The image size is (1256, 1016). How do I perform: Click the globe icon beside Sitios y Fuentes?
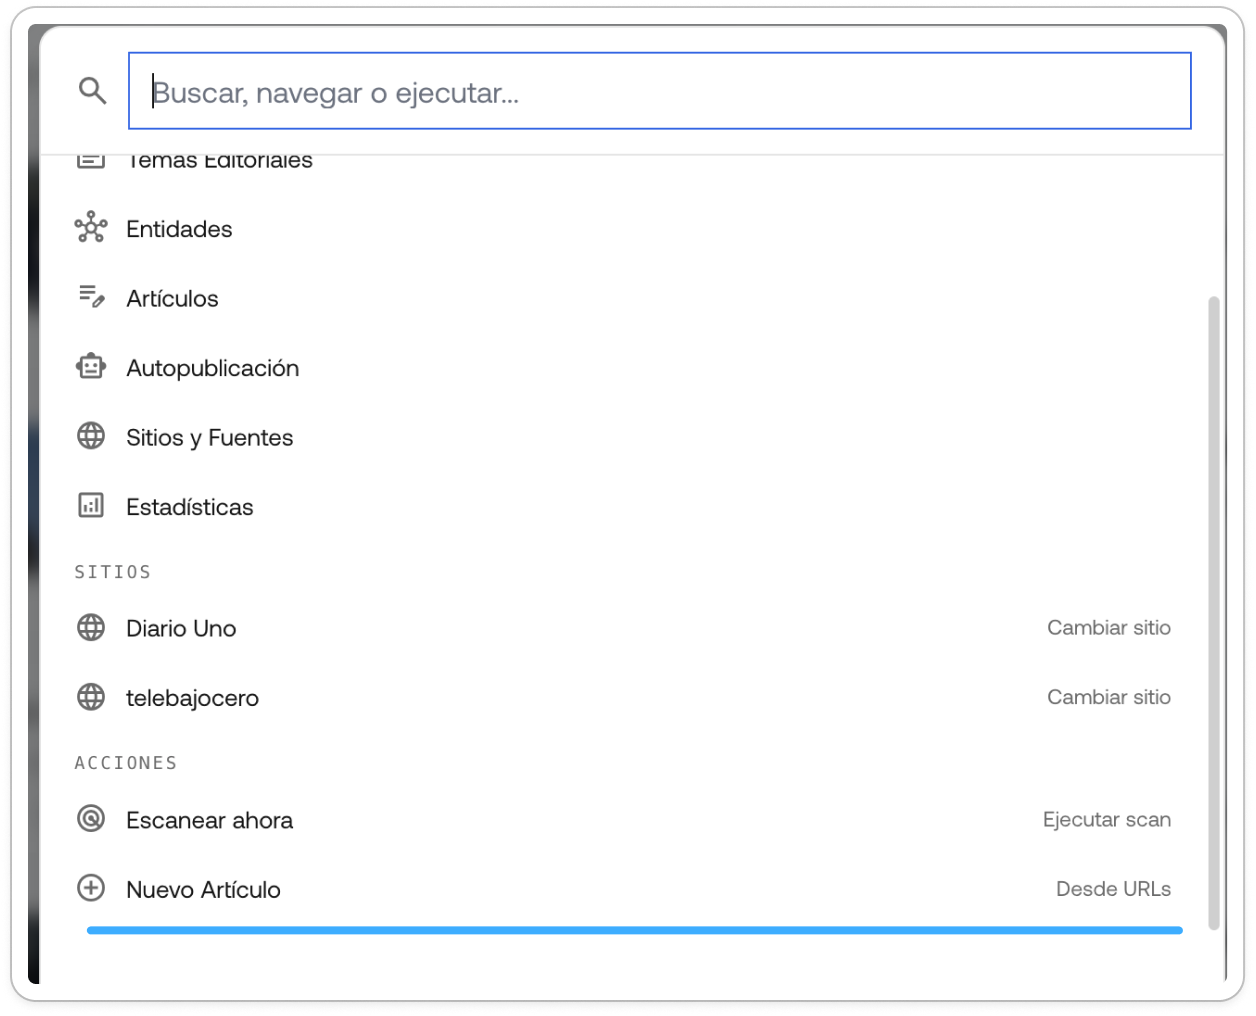91,436
